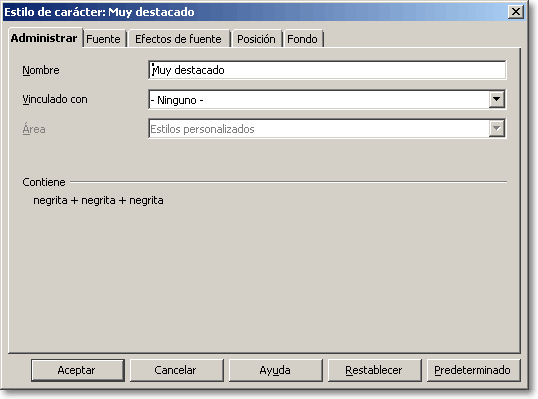Dismiss the dialog with Cancelar

[x=176, y=370]
